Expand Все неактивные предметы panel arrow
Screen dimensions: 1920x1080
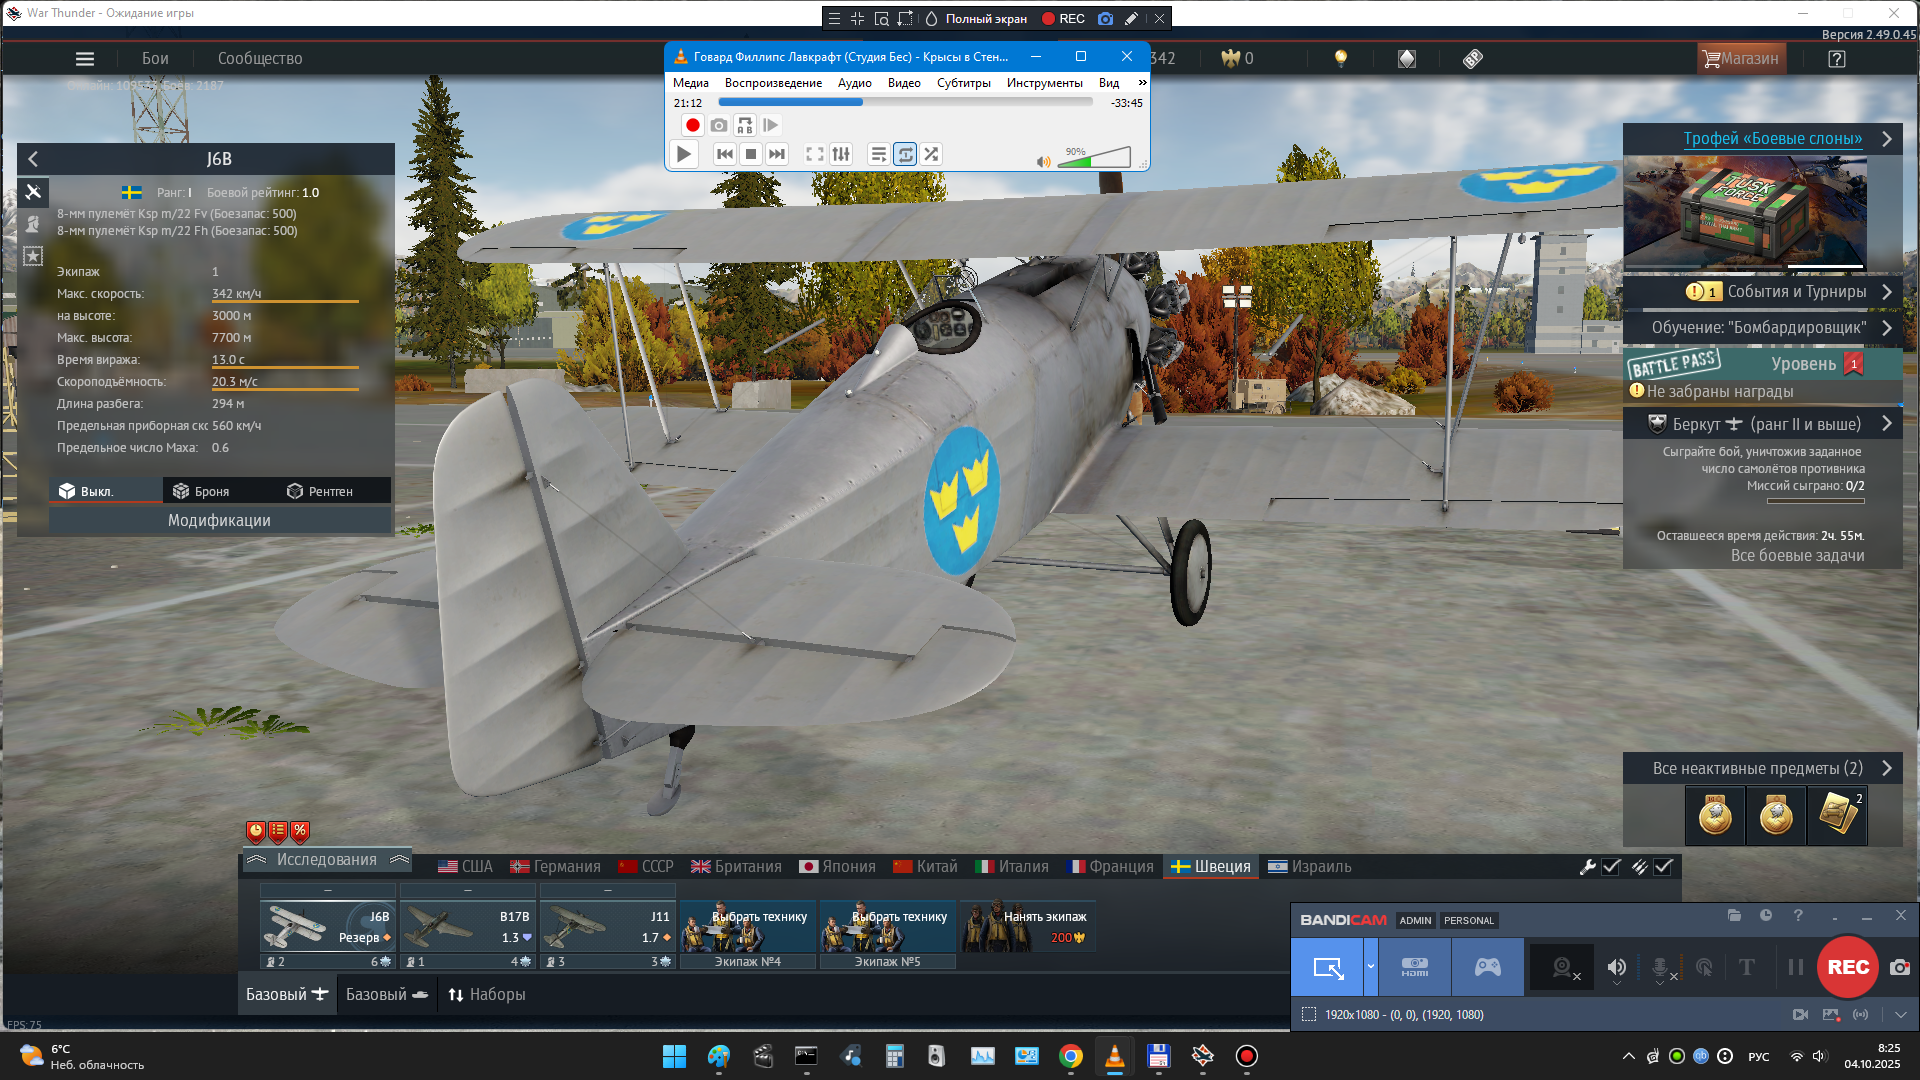[x=1887, y=768]
